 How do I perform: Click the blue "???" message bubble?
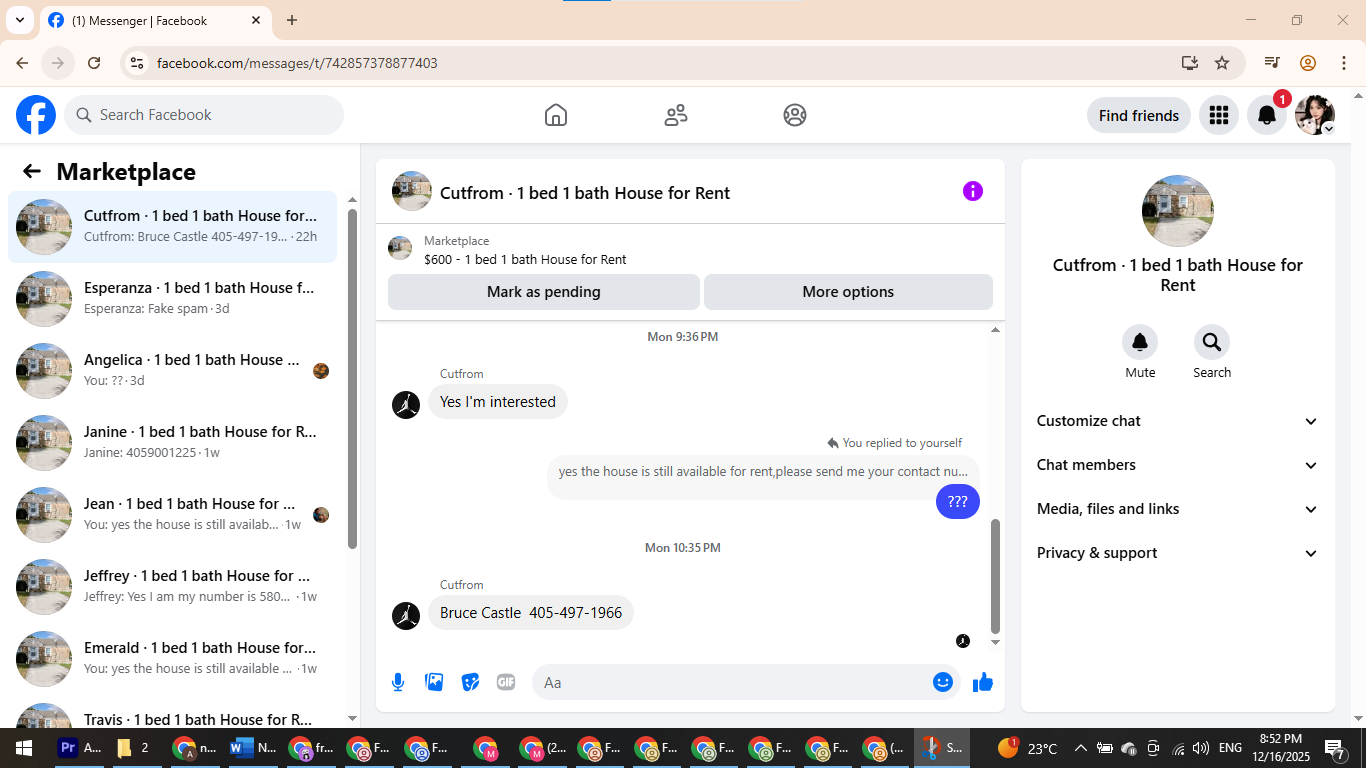pos(958,502)
